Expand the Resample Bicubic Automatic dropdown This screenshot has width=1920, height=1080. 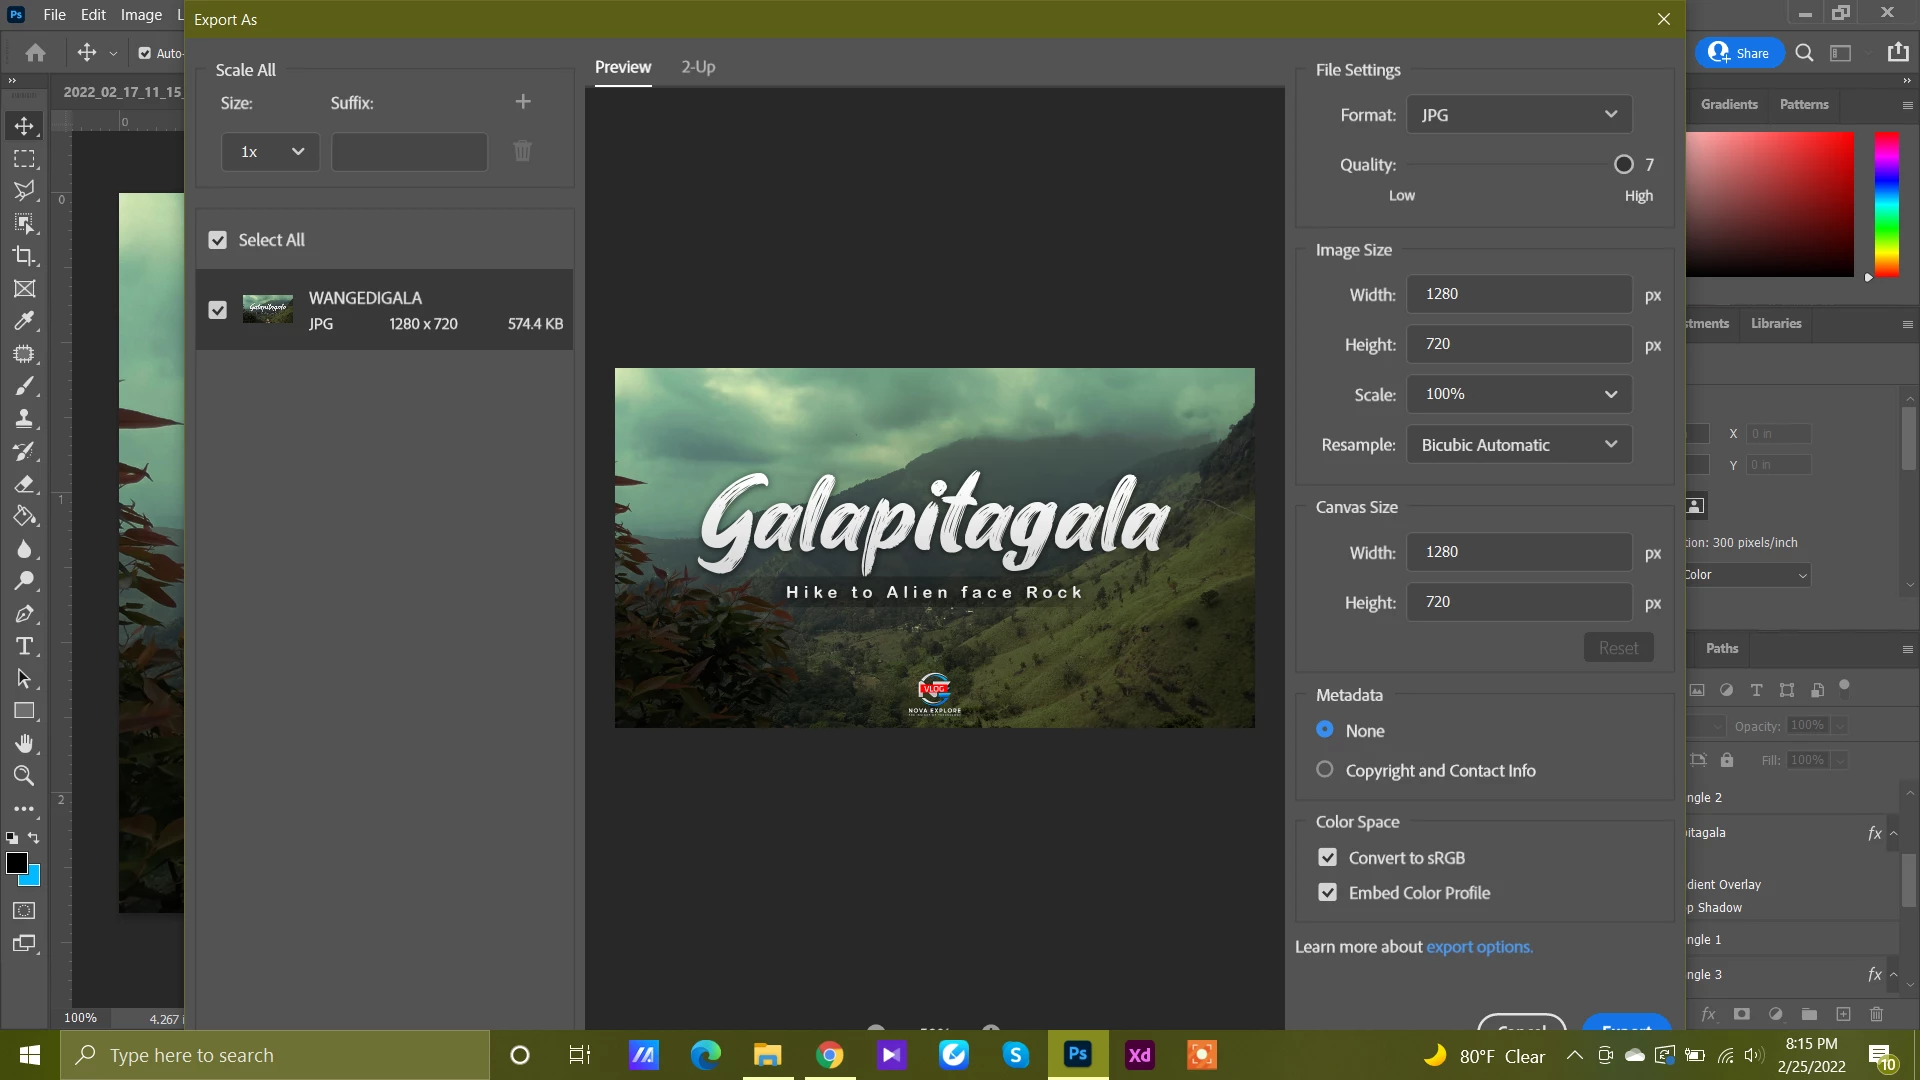(x=1518, y=445)
